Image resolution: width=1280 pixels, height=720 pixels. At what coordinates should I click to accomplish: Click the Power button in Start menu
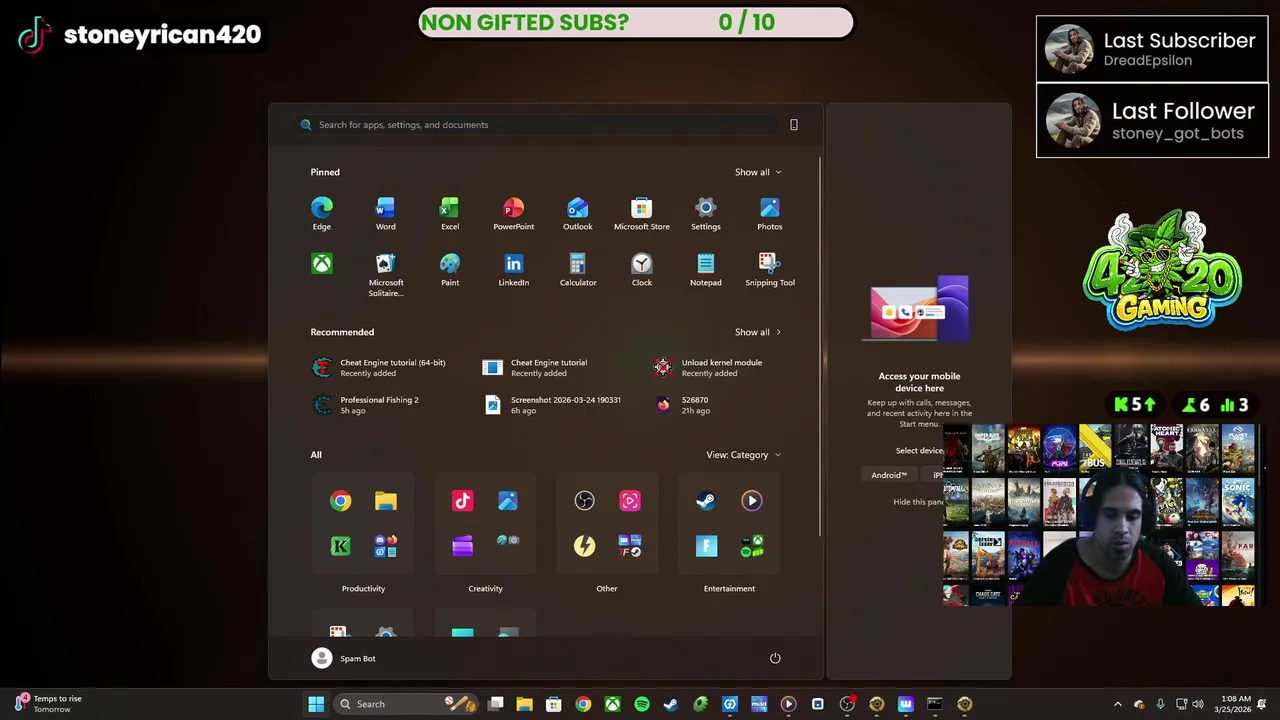coord(774,658)
